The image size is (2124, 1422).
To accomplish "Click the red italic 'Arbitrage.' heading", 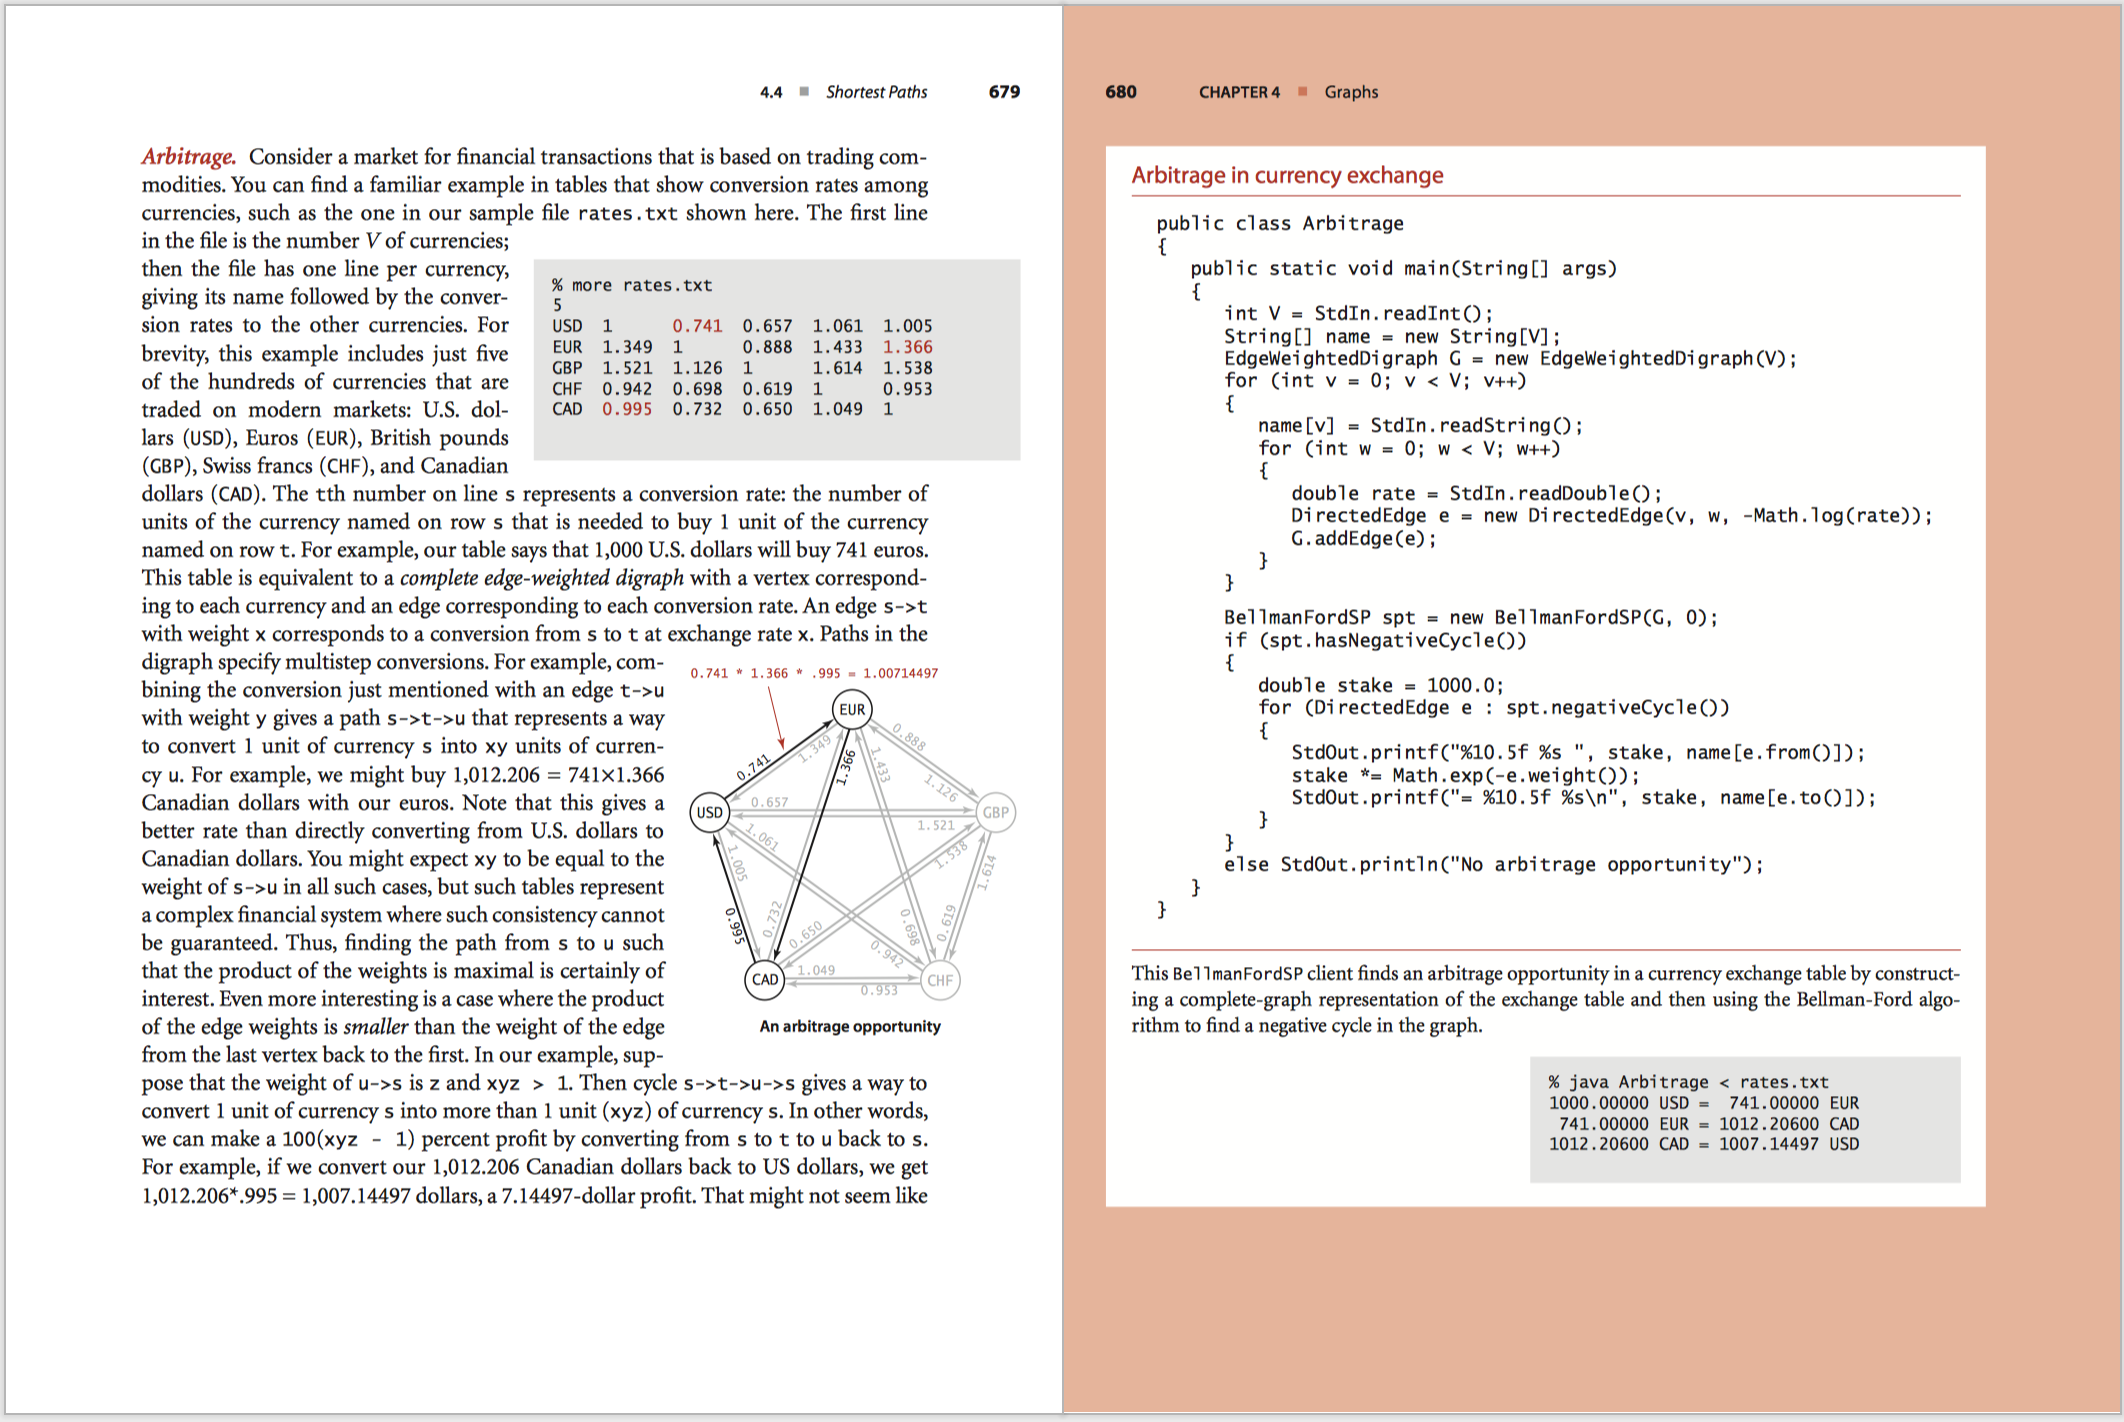I will click(x=188, y=157).
